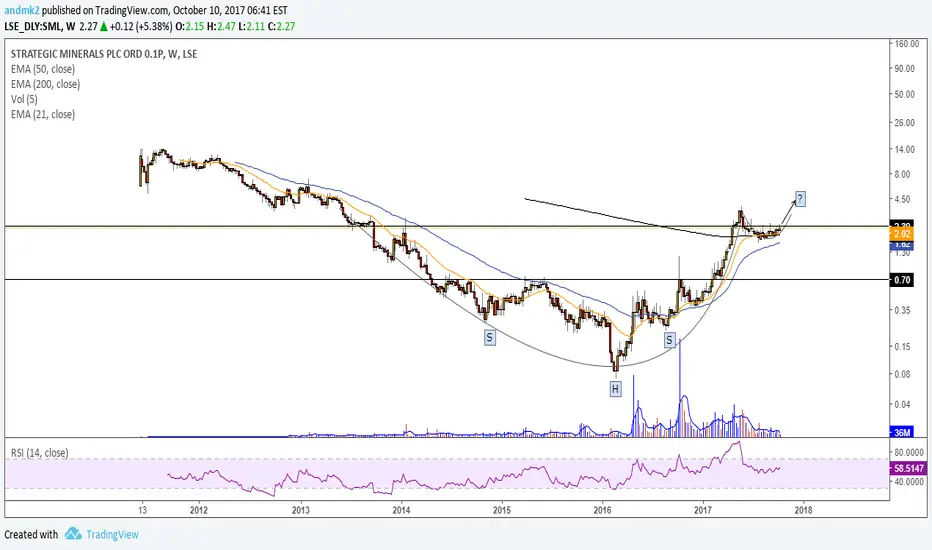Click the question mark target label

coord(800,199)
